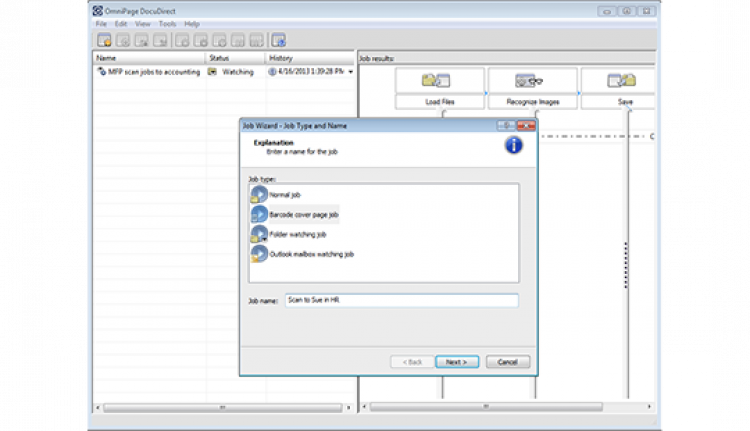
Task: Click the Save label button in Job results
Action: point(618,102)
